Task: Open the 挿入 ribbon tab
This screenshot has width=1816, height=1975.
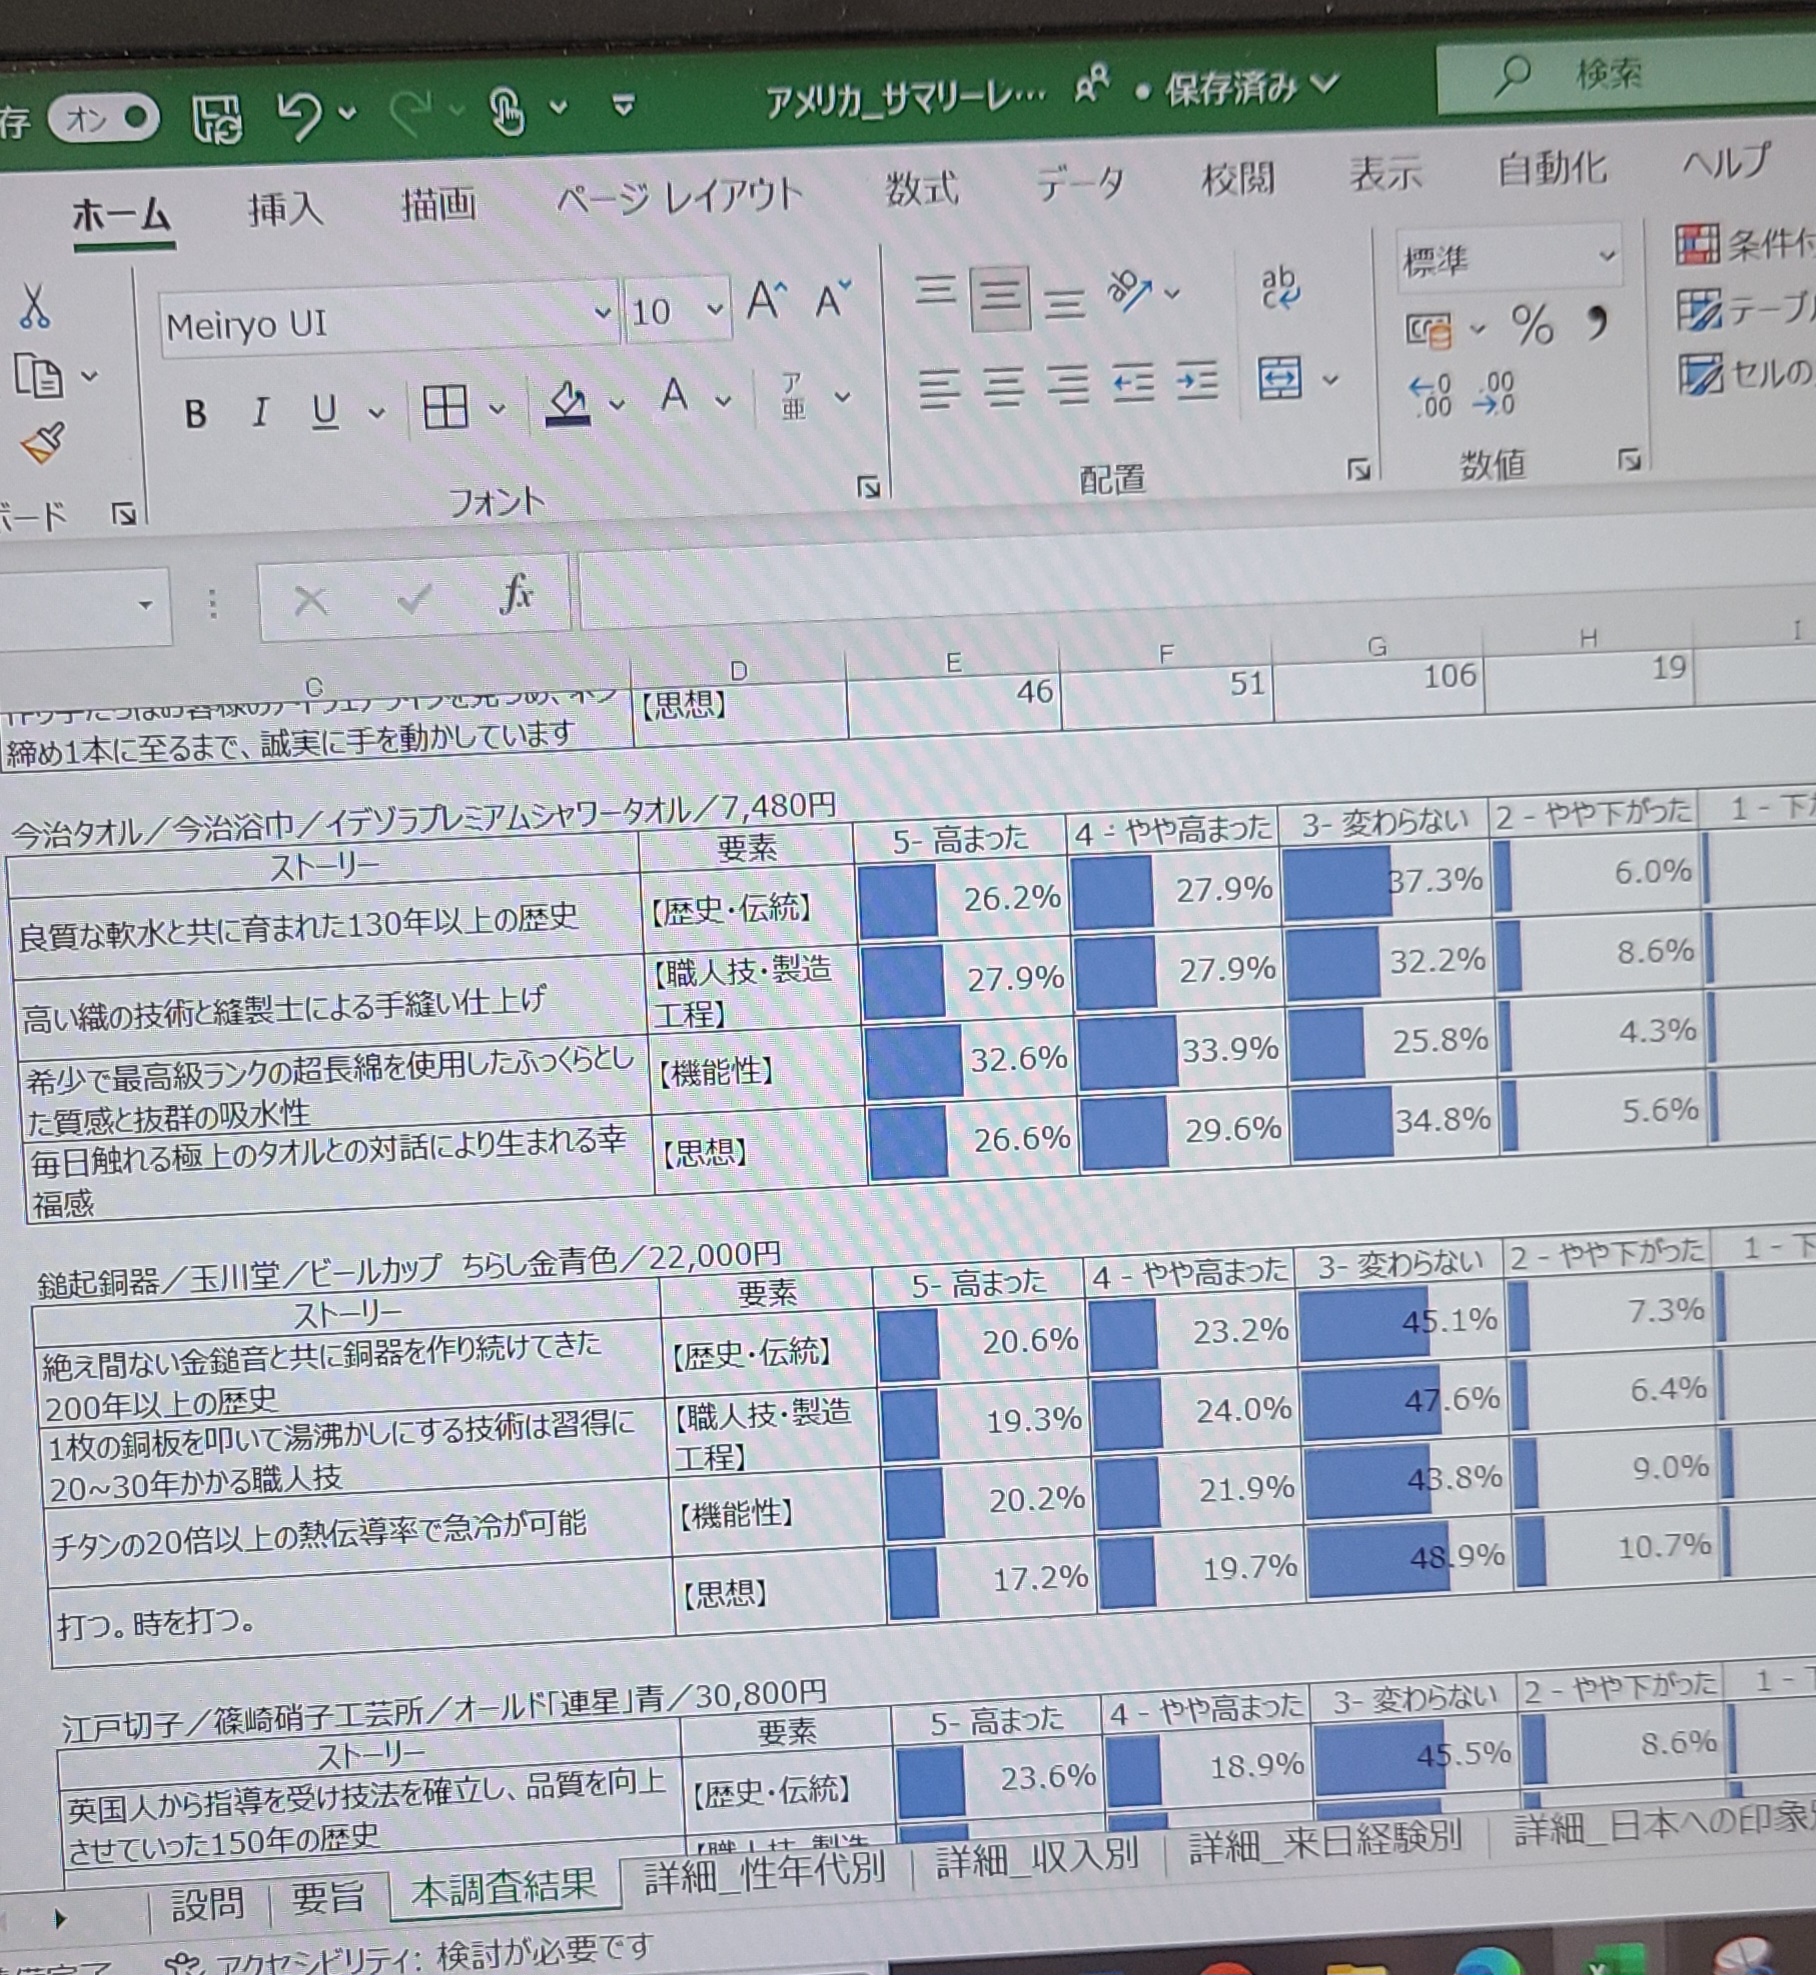Action: click(x=286, y=210)
